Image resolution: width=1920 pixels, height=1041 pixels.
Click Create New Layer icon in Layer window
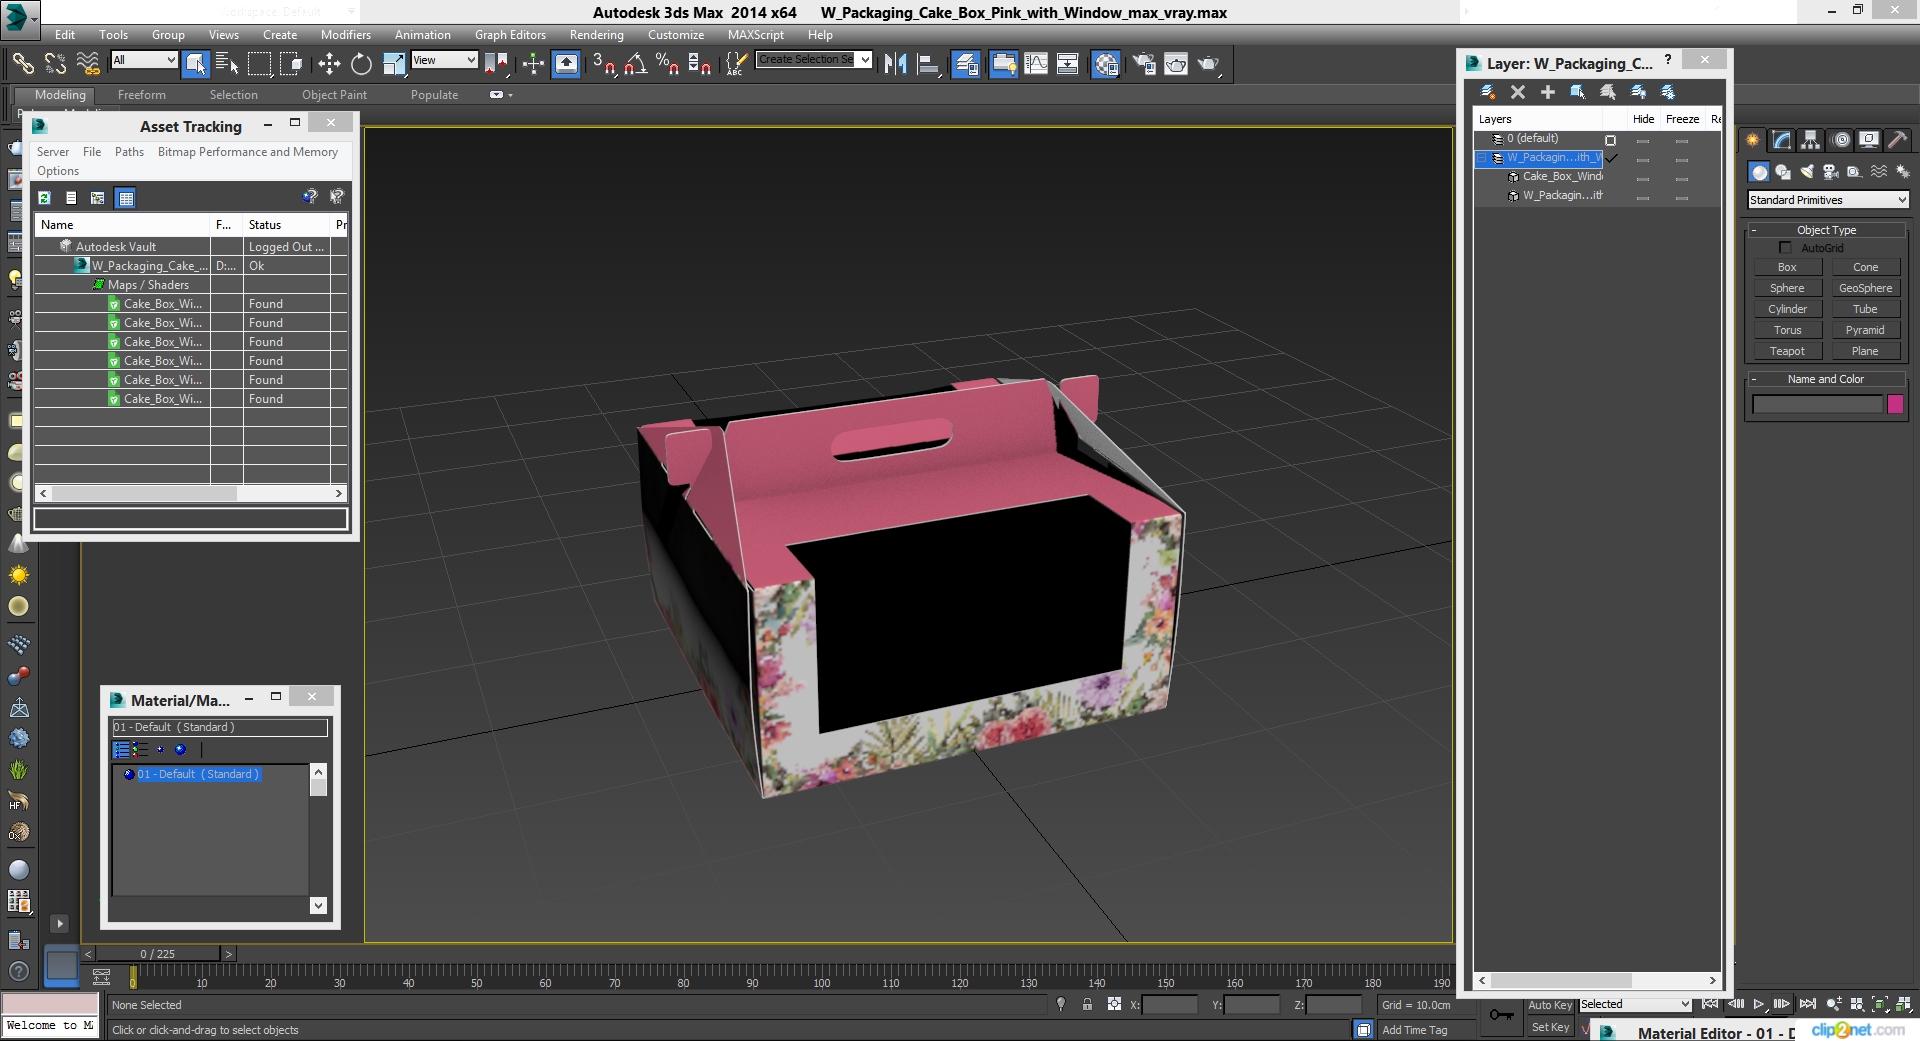(1488, 92)
